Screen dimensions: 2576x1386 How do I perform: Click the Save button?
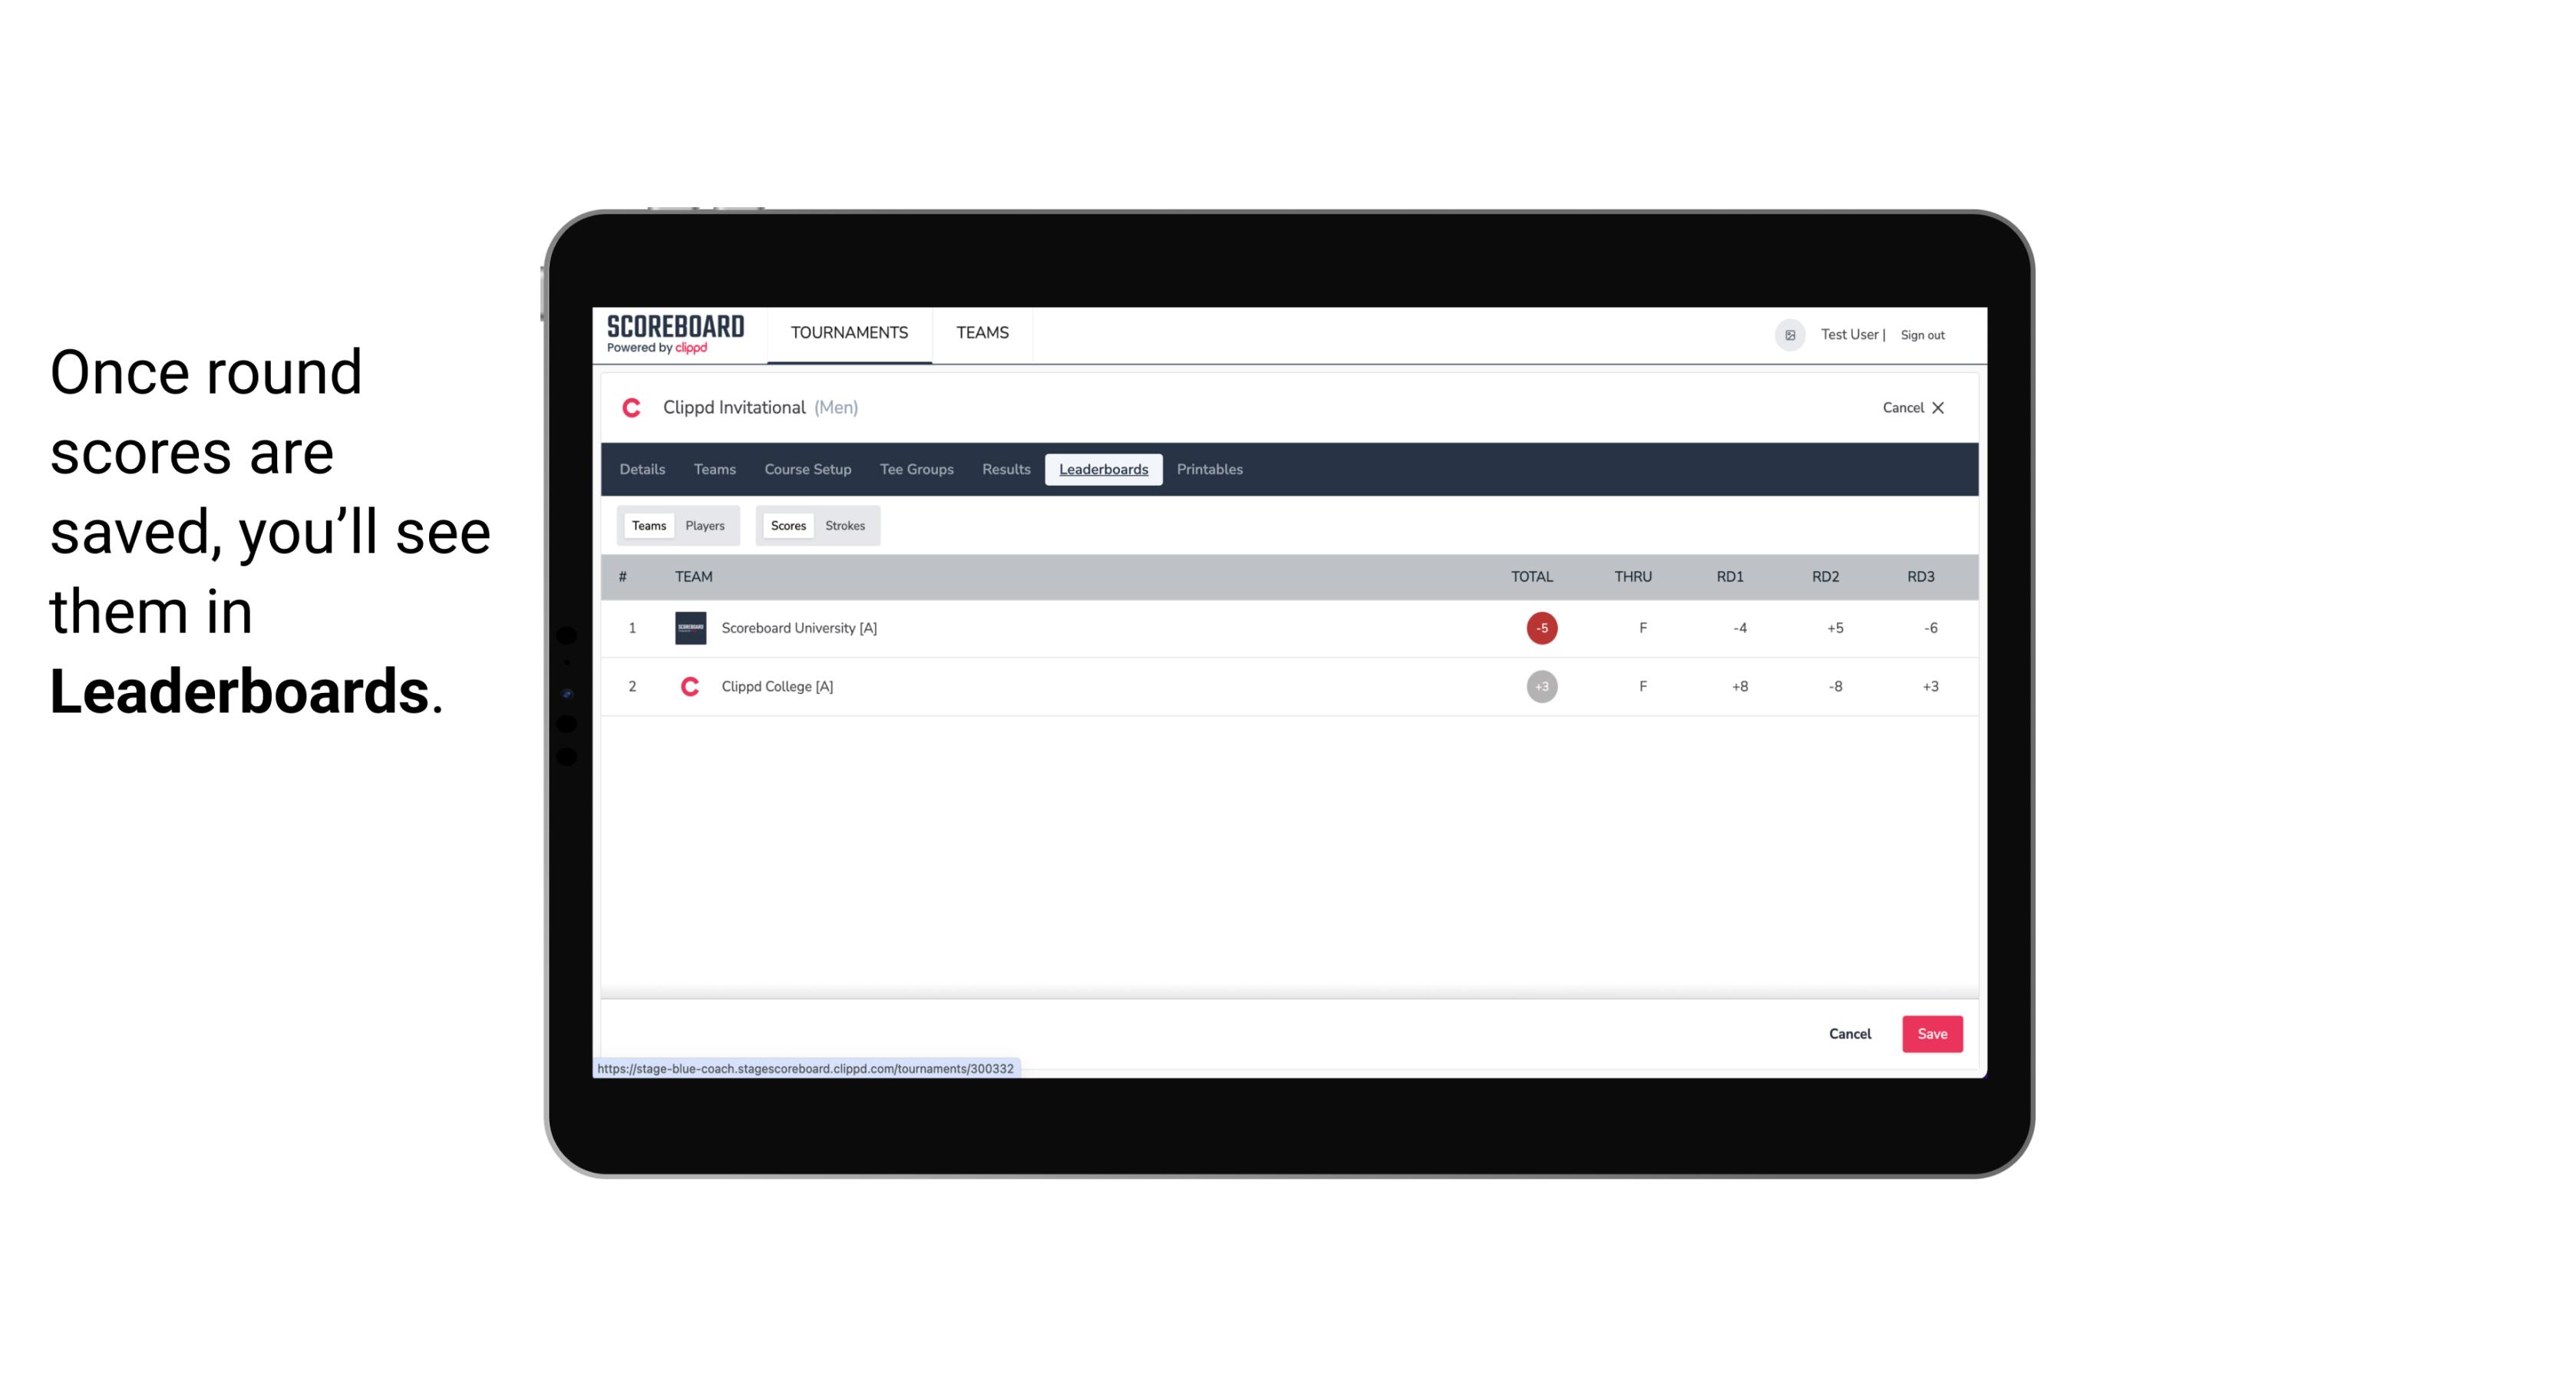pos(1930,1033)
